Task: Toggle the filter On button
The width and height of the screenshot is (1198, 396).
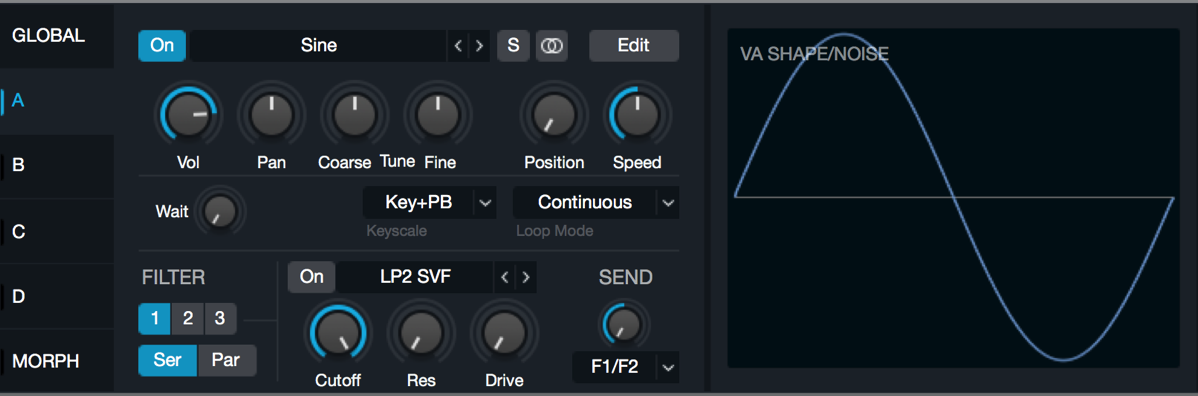Action: coord(312,277)
